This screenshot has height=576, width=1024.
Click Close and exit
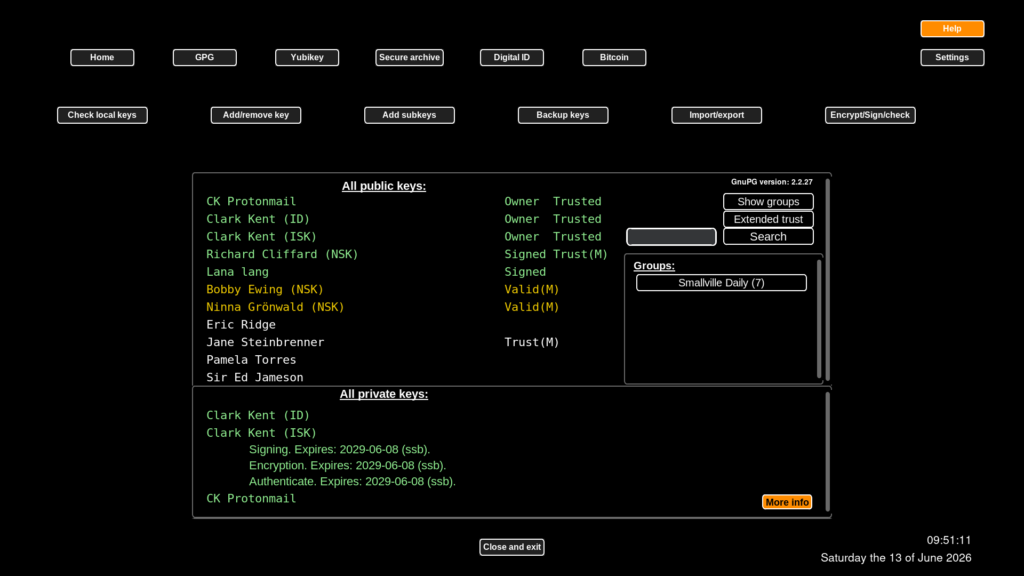(x=512, y=547)
